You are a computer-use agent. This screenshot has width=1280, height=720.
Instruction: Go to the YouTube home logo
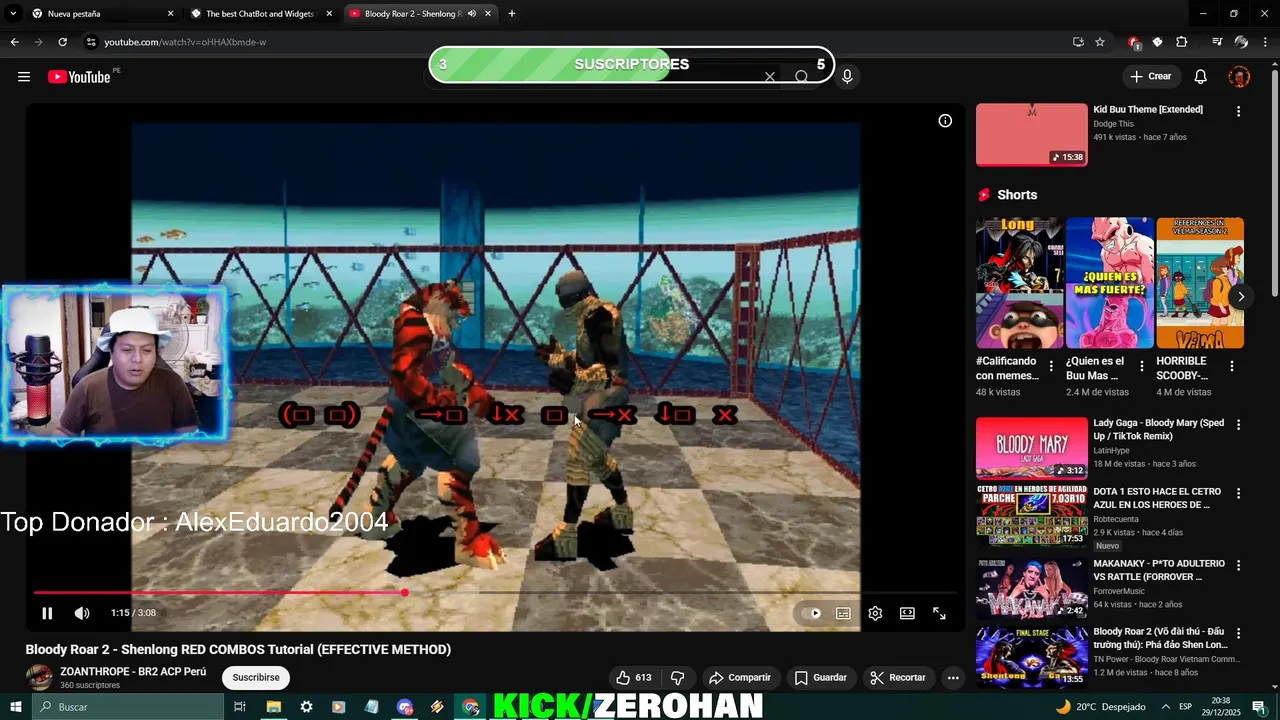(x=79, y=77)
